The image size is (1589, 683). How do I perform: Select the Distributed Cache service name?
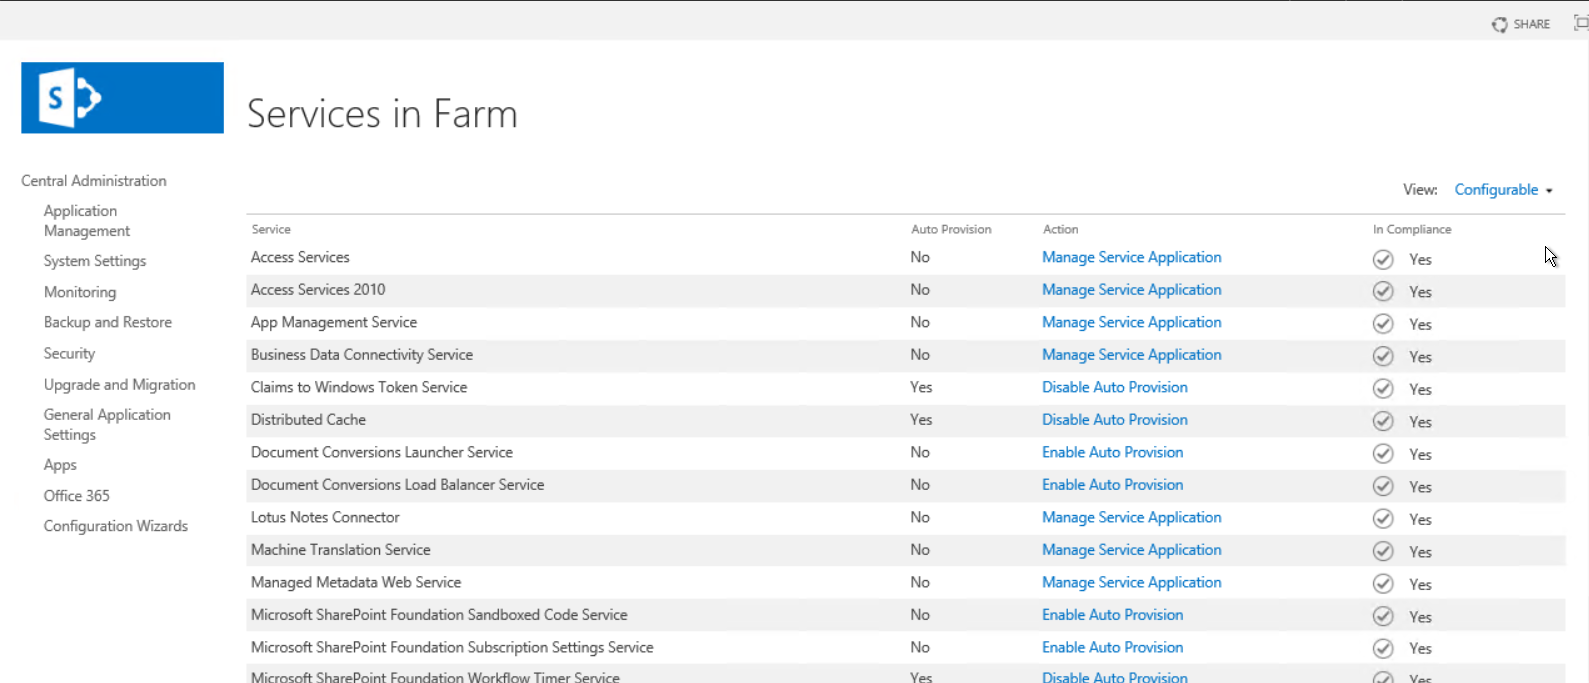308,420
